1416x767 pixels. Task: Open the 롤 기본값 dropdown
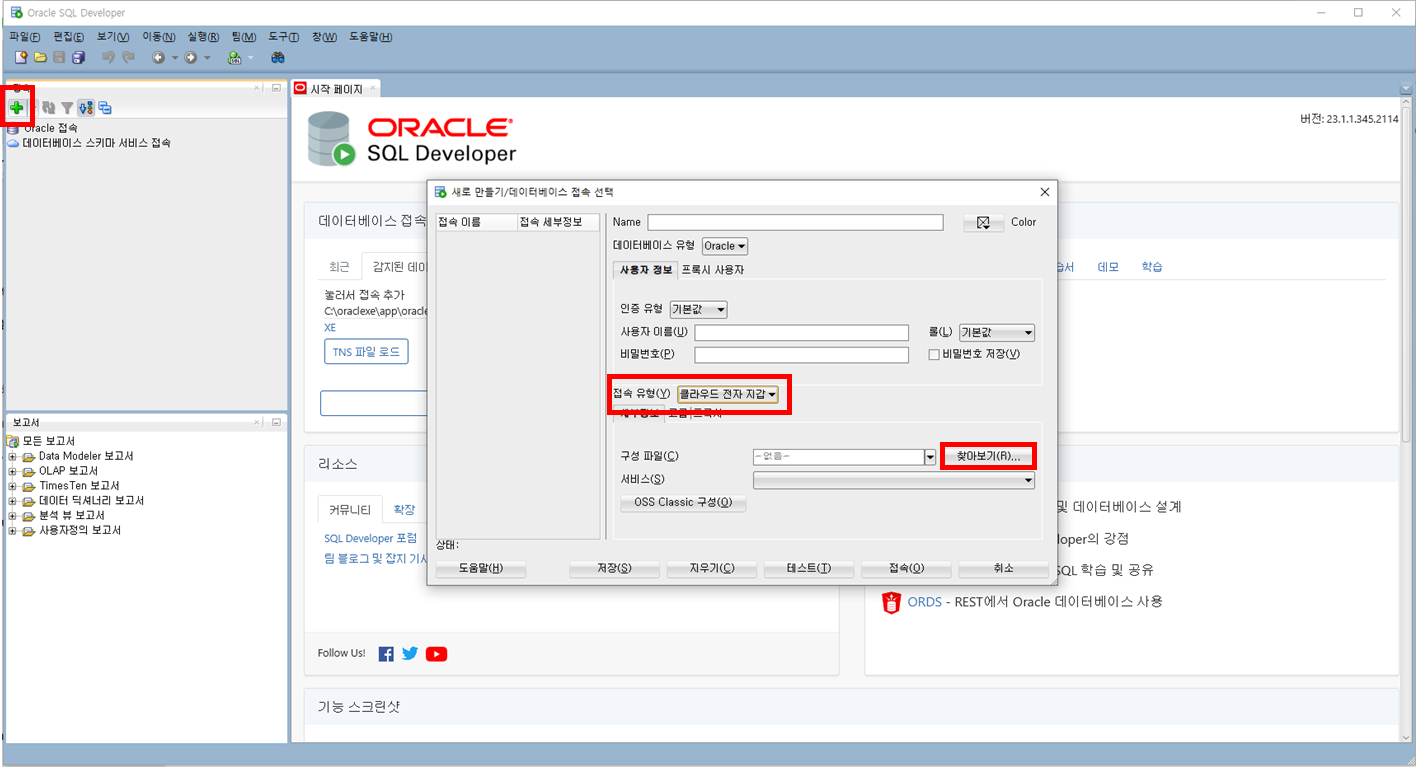point(997,332)
